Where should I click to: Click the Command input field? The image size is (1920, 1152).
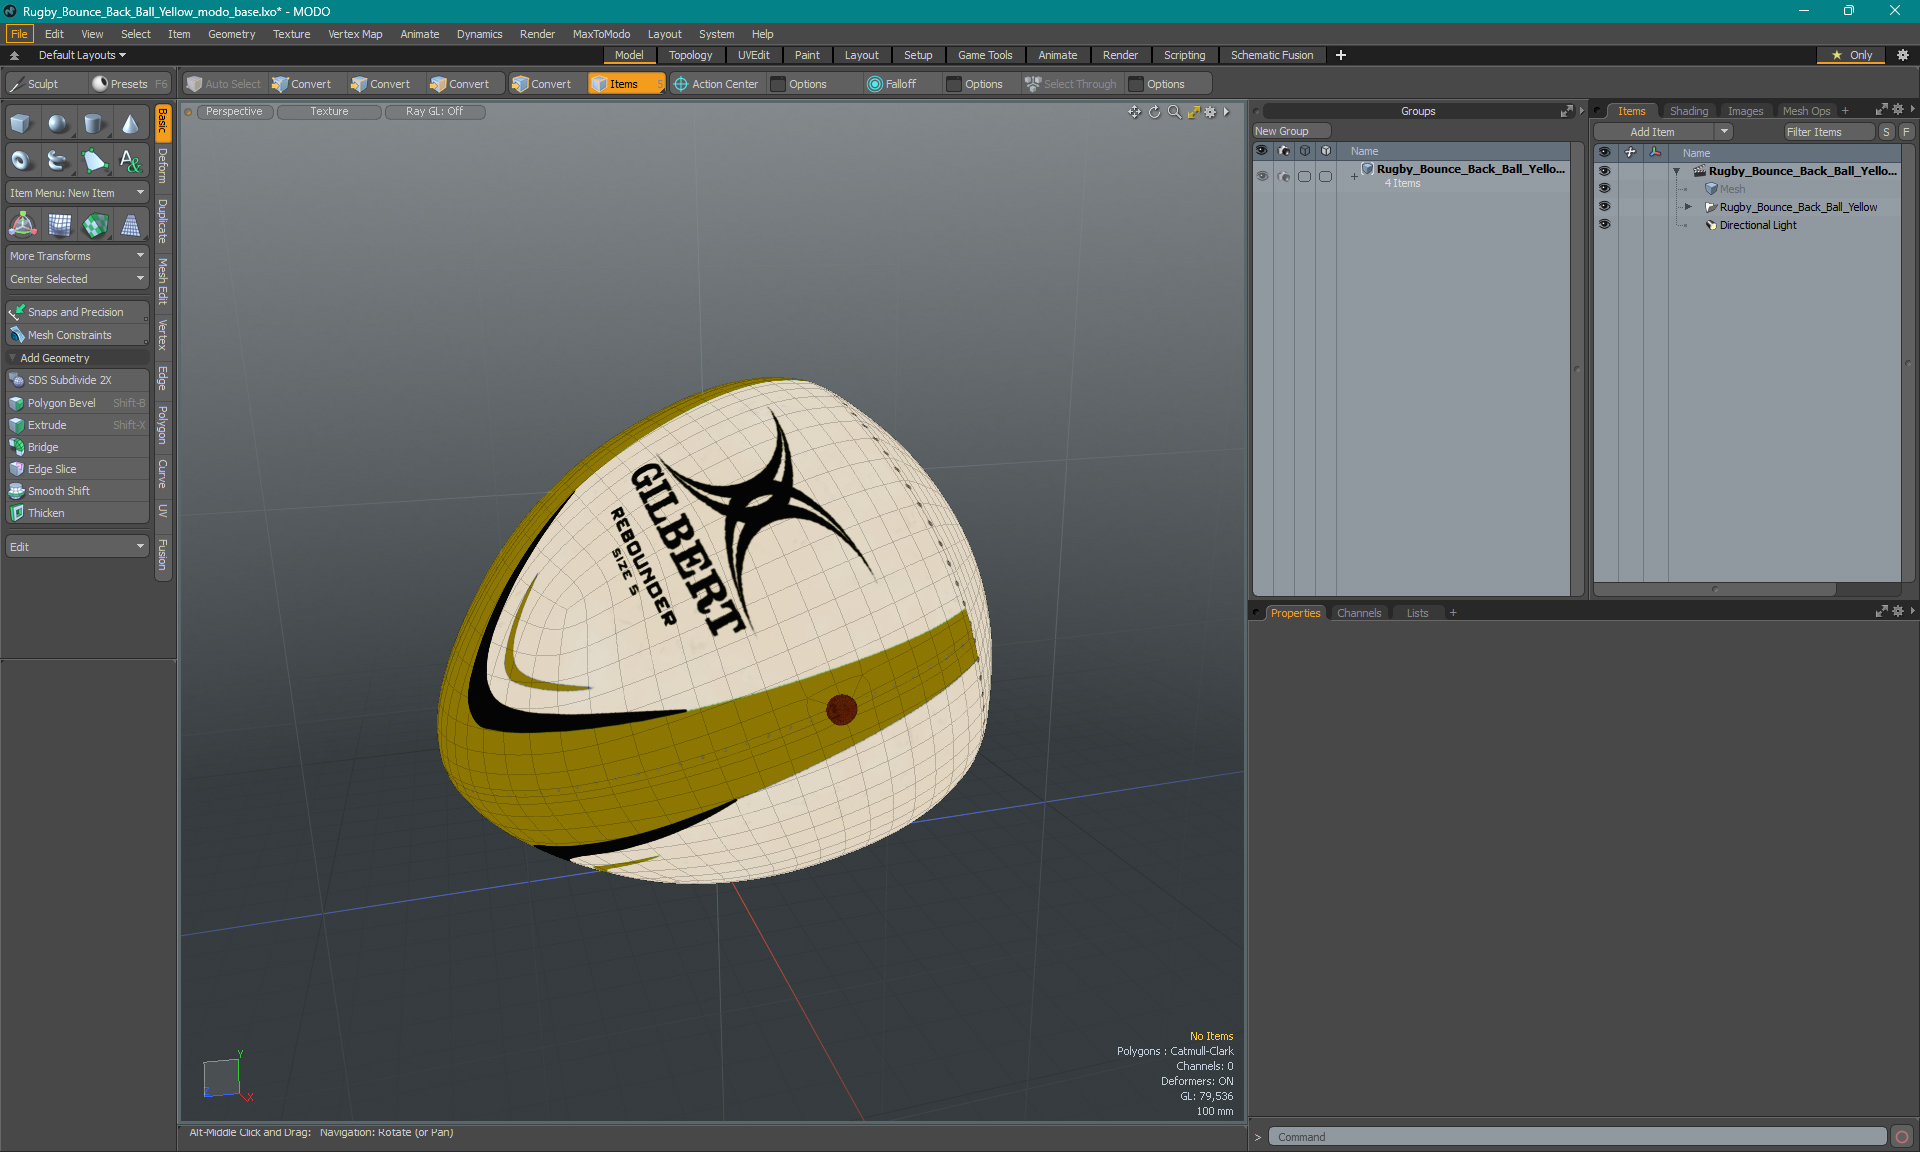pyautogui.click(x=1577, y=1137)
